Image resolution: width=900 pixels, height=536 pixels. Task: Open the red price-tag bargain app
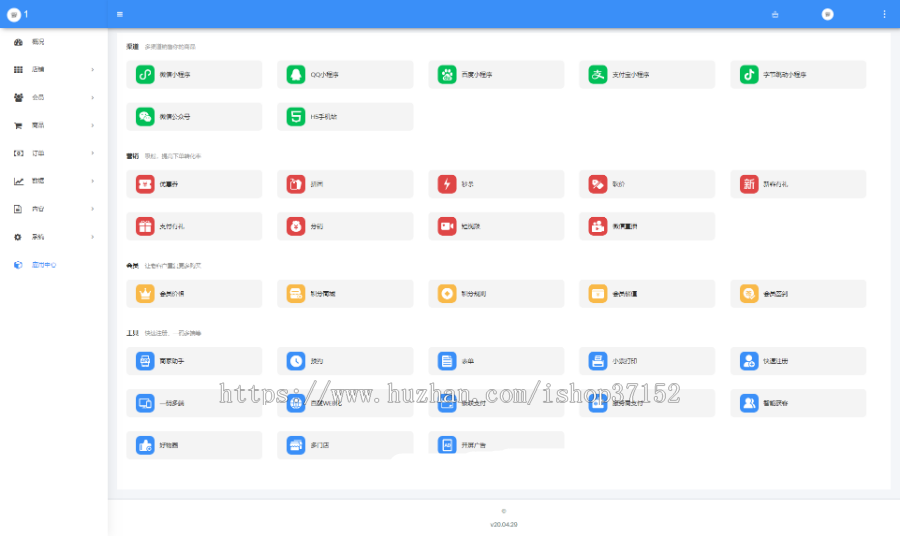click(647, 184)
